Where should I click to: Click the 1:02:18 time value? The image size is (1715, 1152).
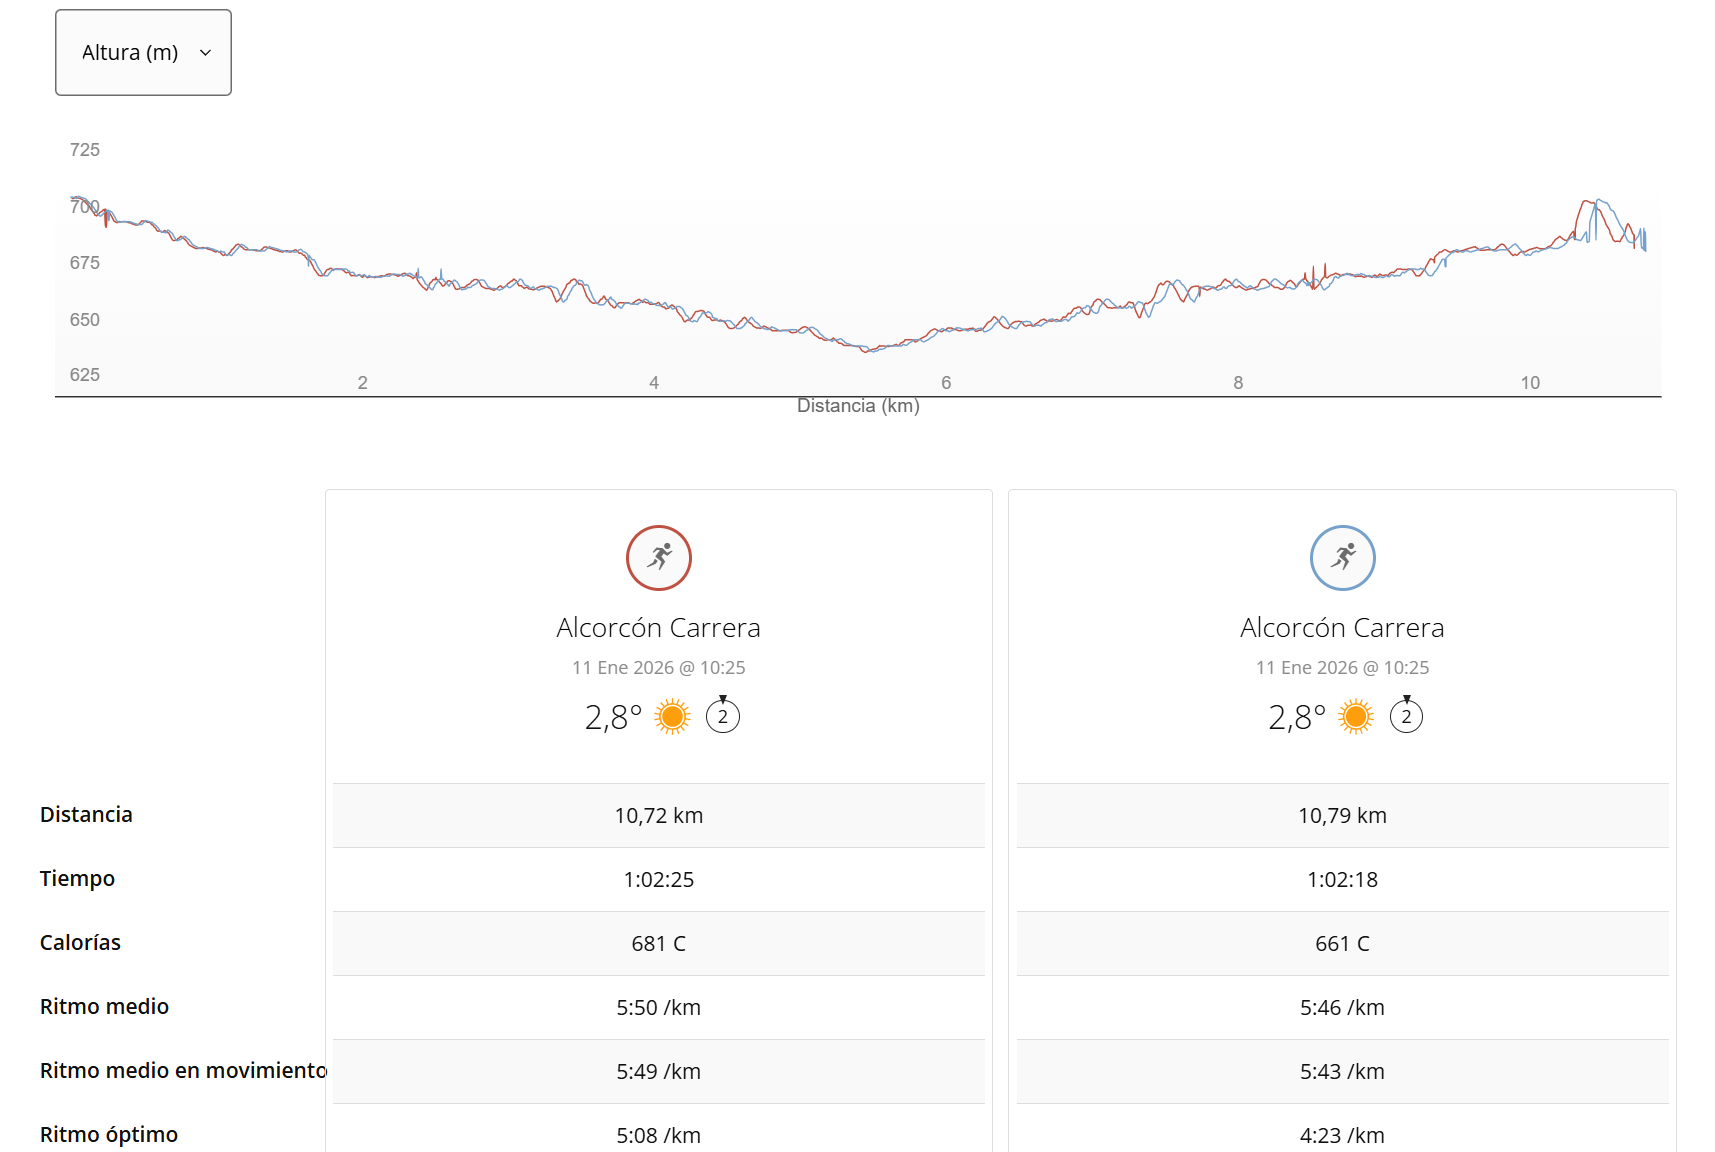point(1342,880)
